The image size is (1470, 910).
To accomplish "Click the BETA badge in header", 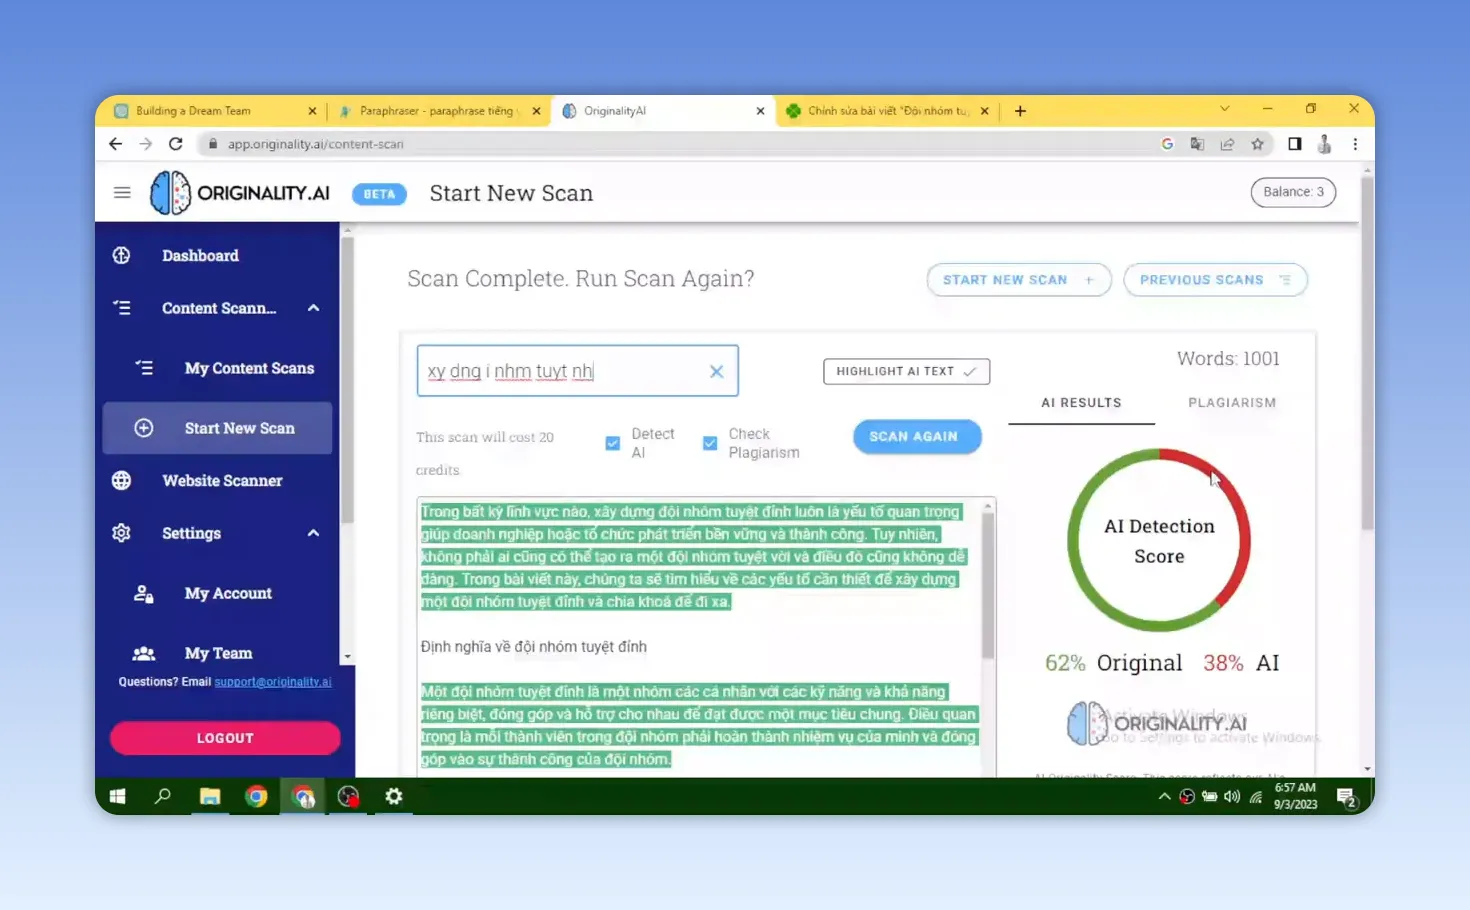I will (x=379, y=194).
